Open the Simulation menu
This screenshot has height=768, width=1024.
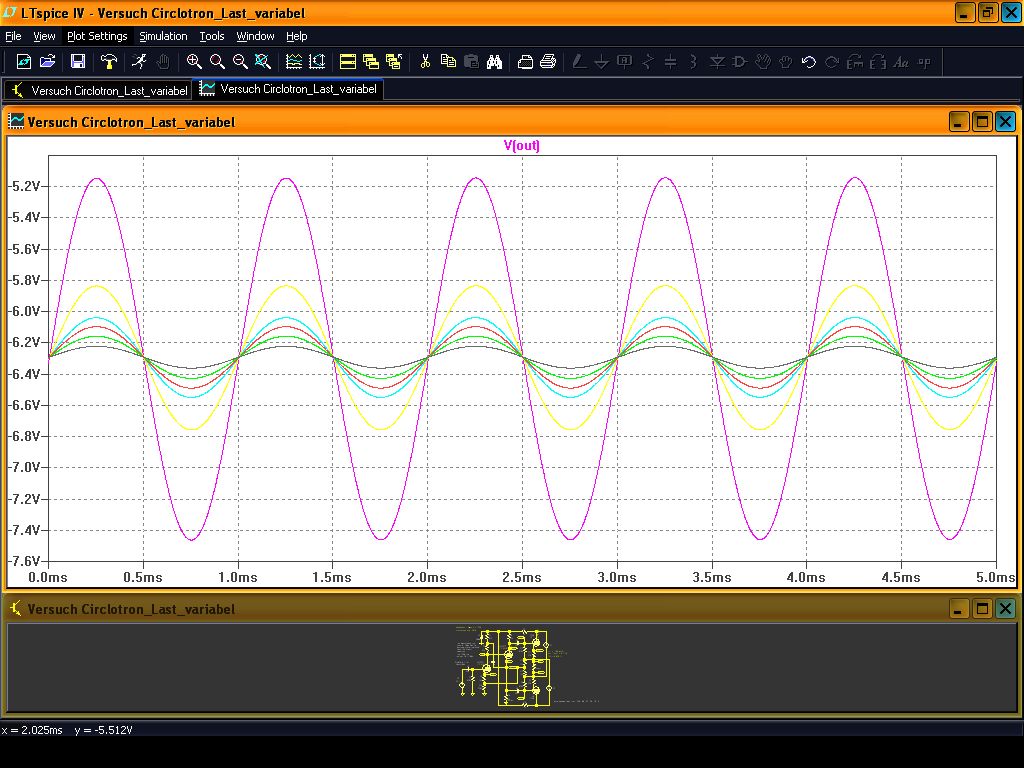tap(163, 36)
